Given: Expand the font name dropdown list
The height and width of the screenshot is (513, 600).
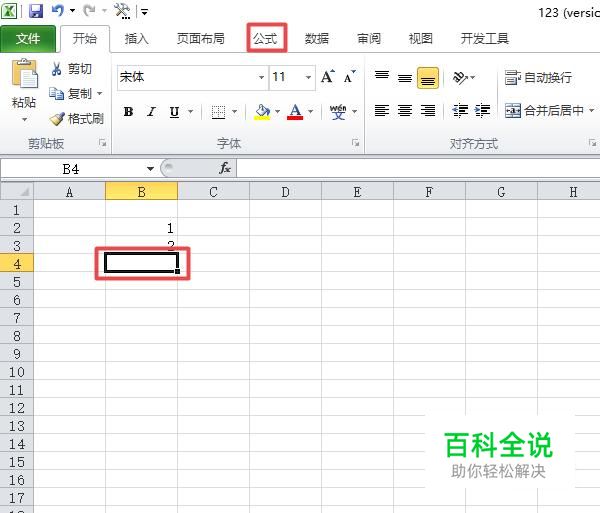Looking at the screenshot, I should 261,78.
